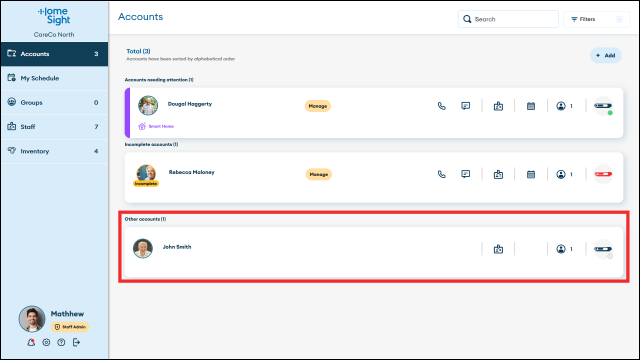
Task: Click the Accounts folder icon in sidebar
Action: (11, 53)
